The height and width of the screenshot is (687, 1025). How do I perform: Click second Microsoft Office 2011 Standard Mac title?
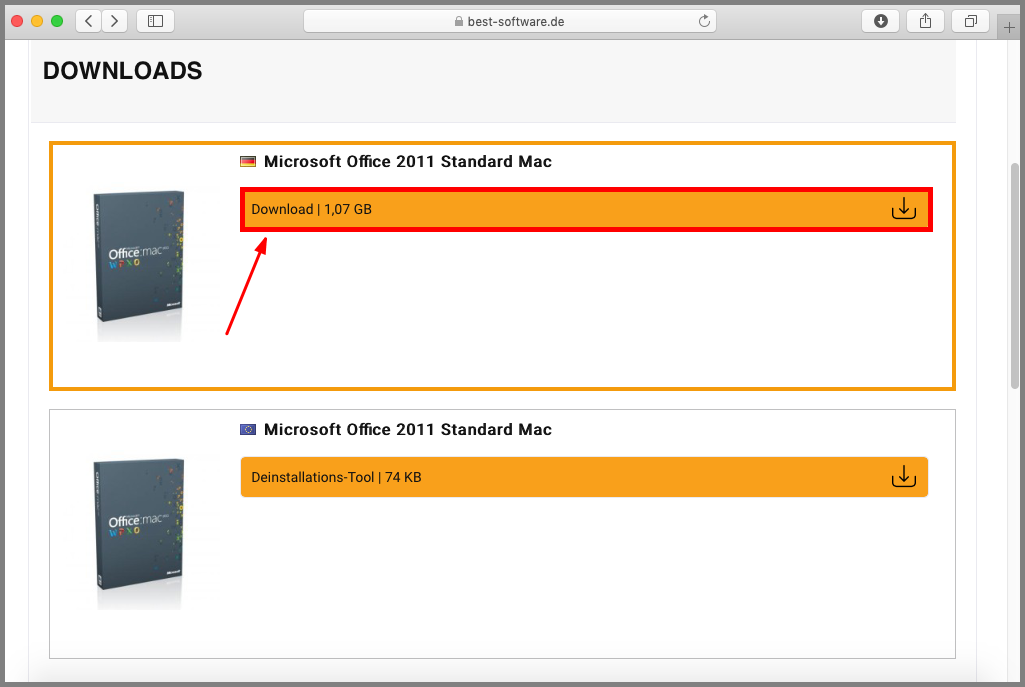pyautogui.click(x=408, y=429)
